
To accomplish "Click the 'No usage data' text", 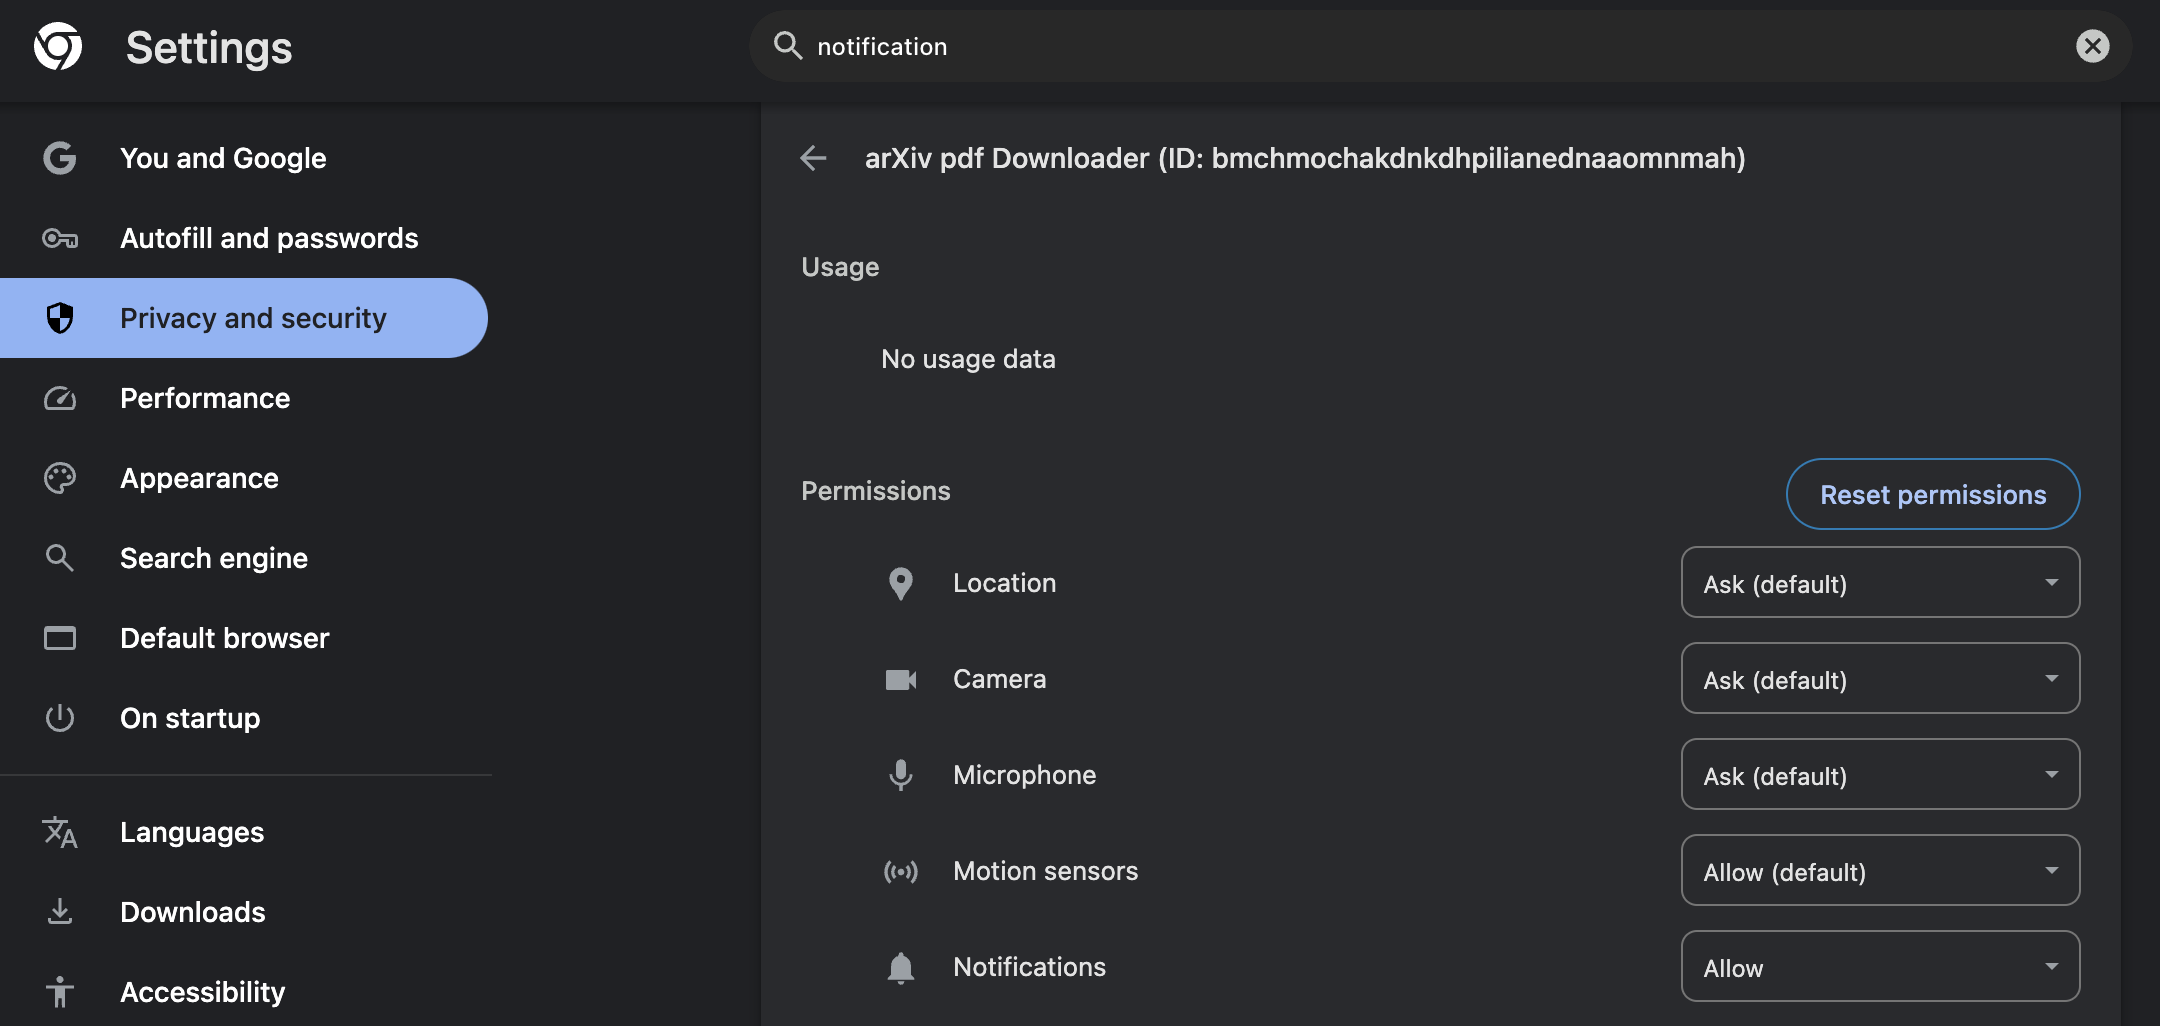I will point(968,359).
